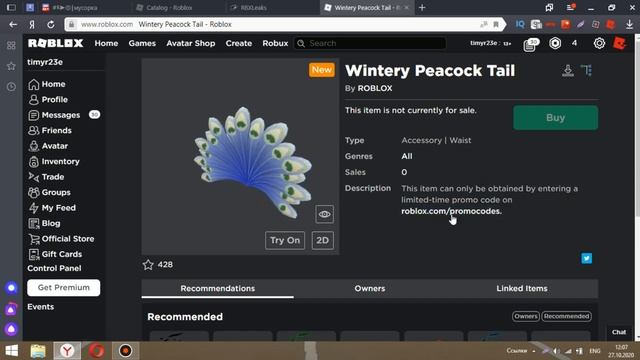Click the ENG language indicator in the tray
Screen dimensions: 640x360
click(x=595, y=351)
